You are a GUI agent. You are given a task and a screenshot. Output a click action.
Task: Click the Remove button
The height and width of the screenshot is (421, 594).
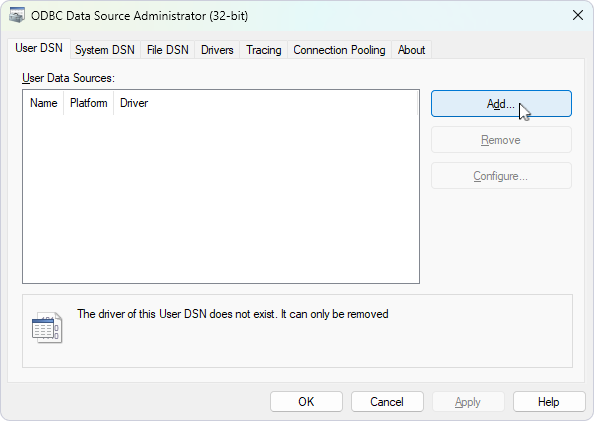[x=501, y=140]
